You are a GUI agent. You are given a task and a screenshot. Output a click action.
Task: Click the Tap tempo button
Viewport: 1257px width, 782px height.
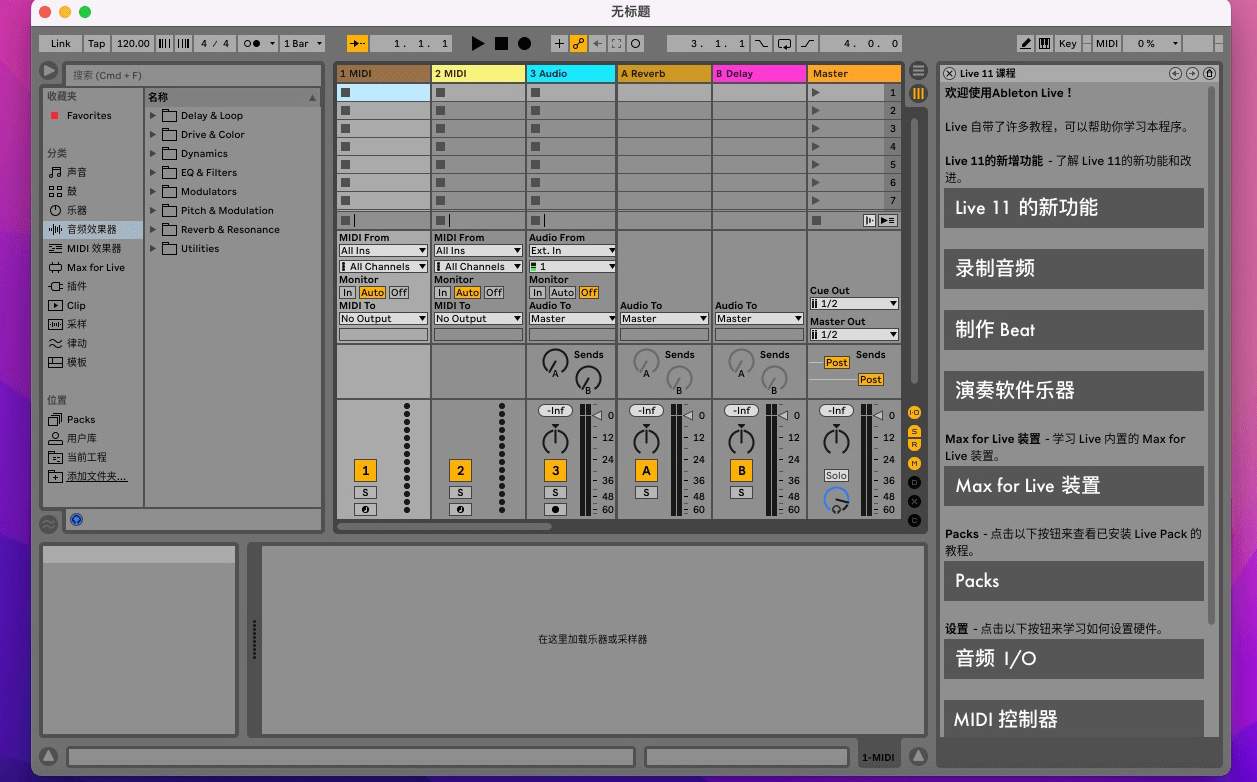[x=96, y=44]
